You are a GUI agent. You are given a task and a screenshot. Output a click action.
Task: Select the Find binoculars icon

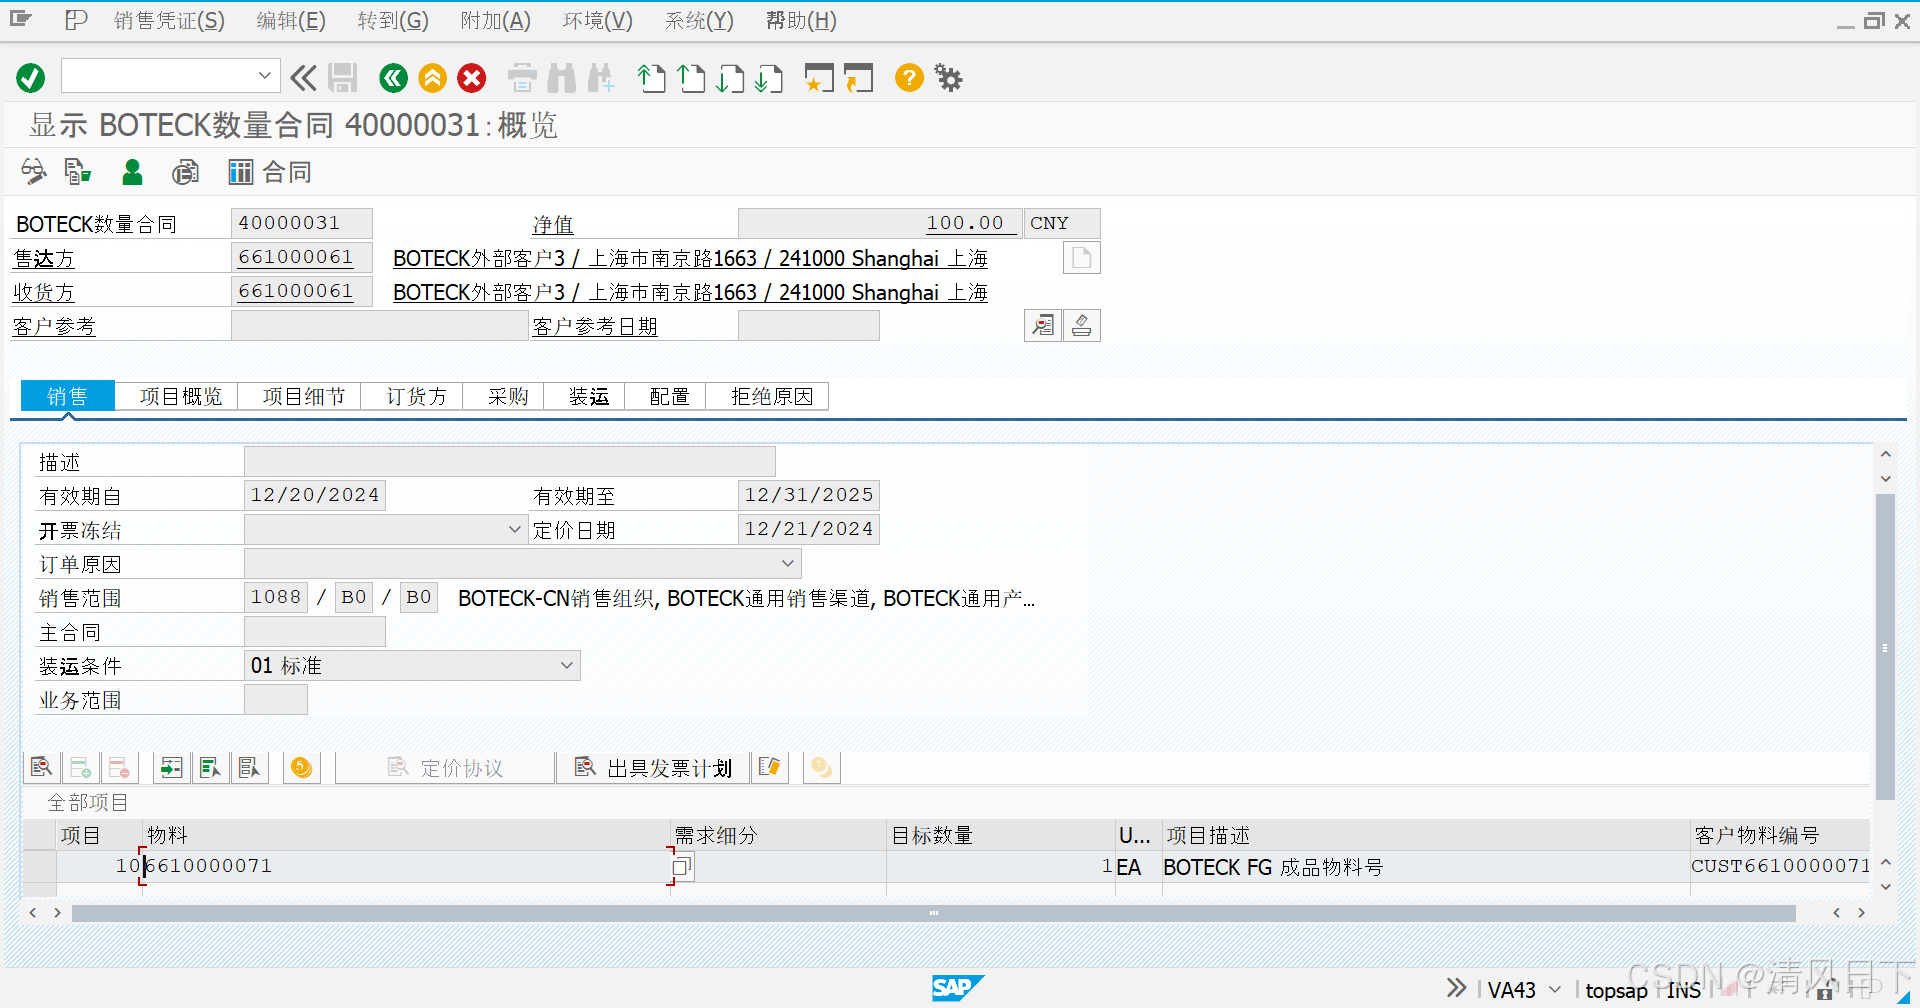(x=562, y=77)
